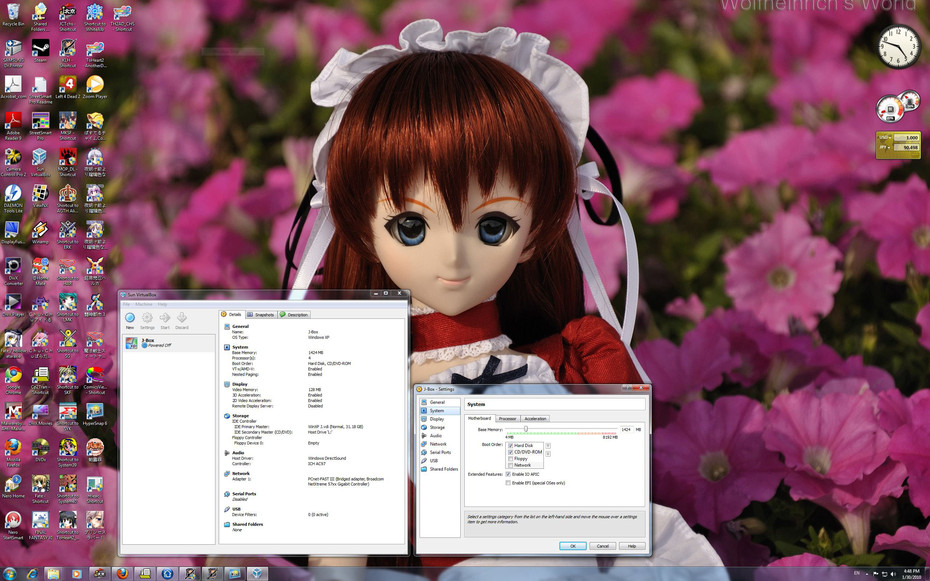Switch to the Processor tab
930x581 pixels.
(x=507, y=419)
